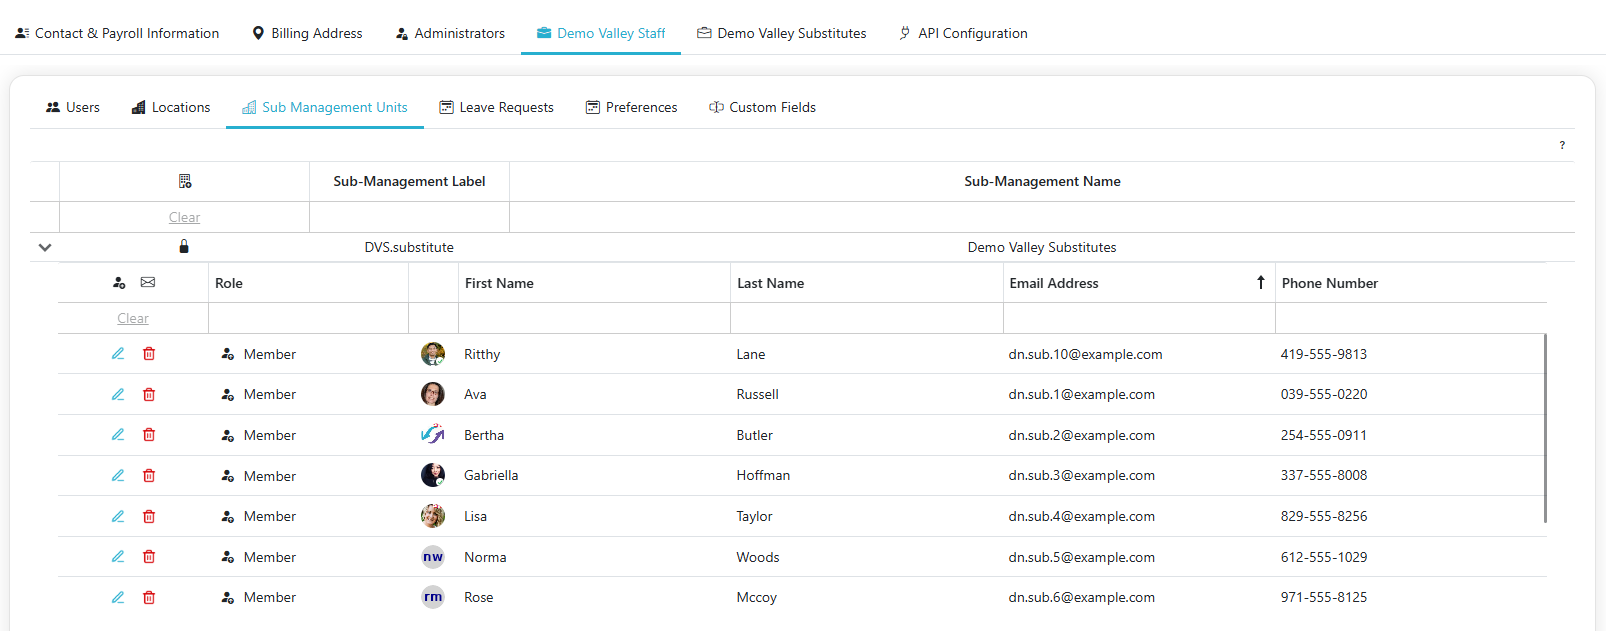
Task: Click the edit pencil for Bertha Butler
Action: (x=118, y=435)
